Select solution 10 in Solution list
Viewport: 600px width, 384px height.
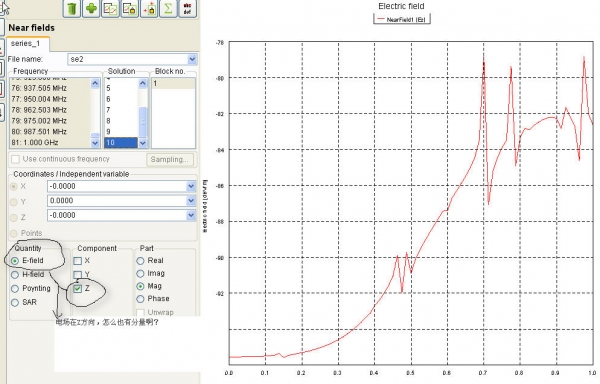click(121, 143)
